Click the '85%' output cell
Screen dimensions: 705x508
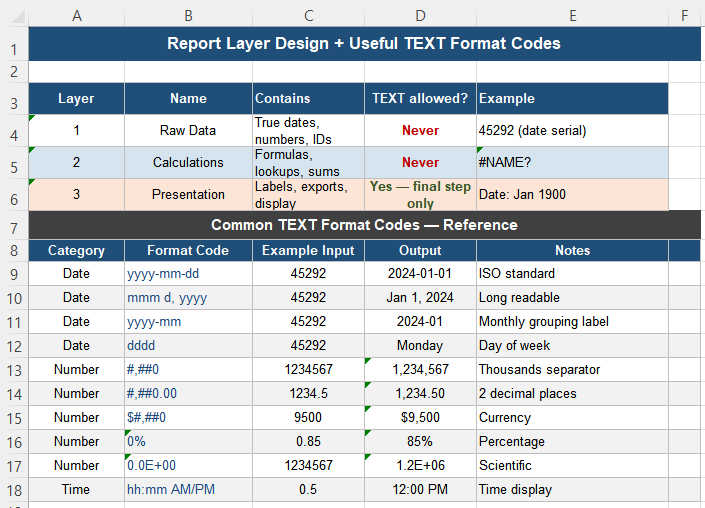[x=420, y=441]
